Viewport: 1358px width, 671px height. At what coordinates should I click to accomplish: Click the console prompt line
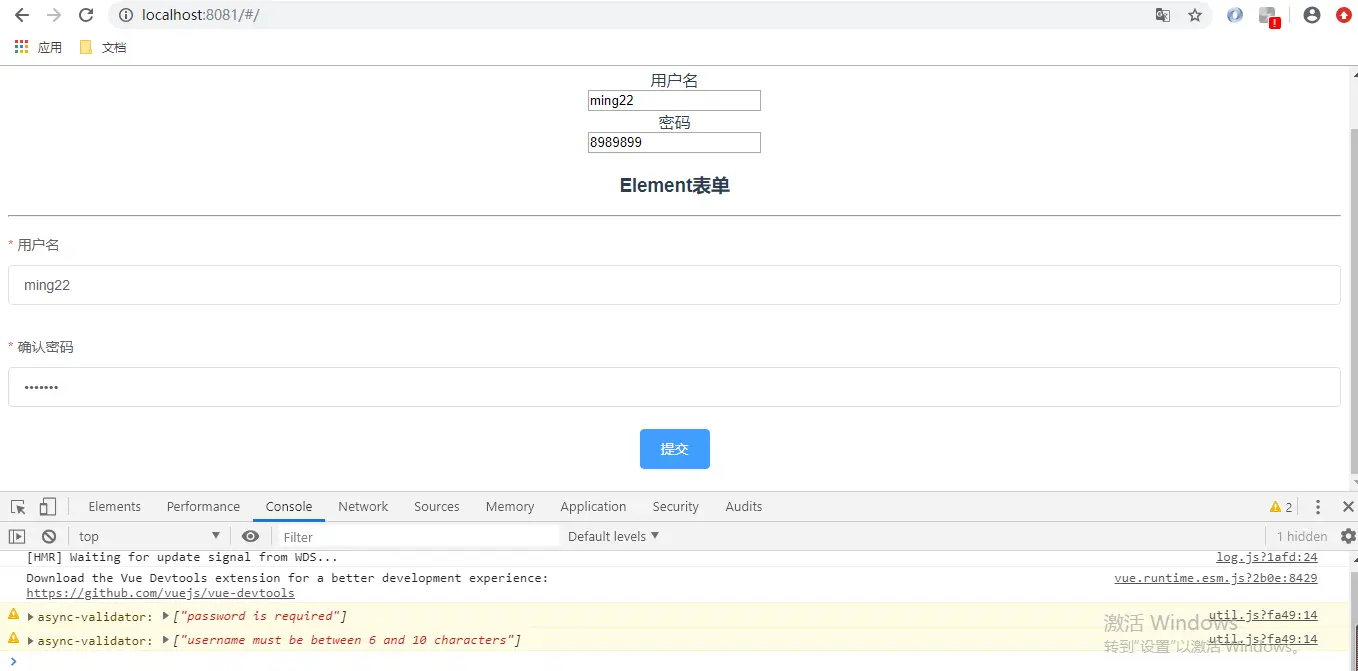674,661
